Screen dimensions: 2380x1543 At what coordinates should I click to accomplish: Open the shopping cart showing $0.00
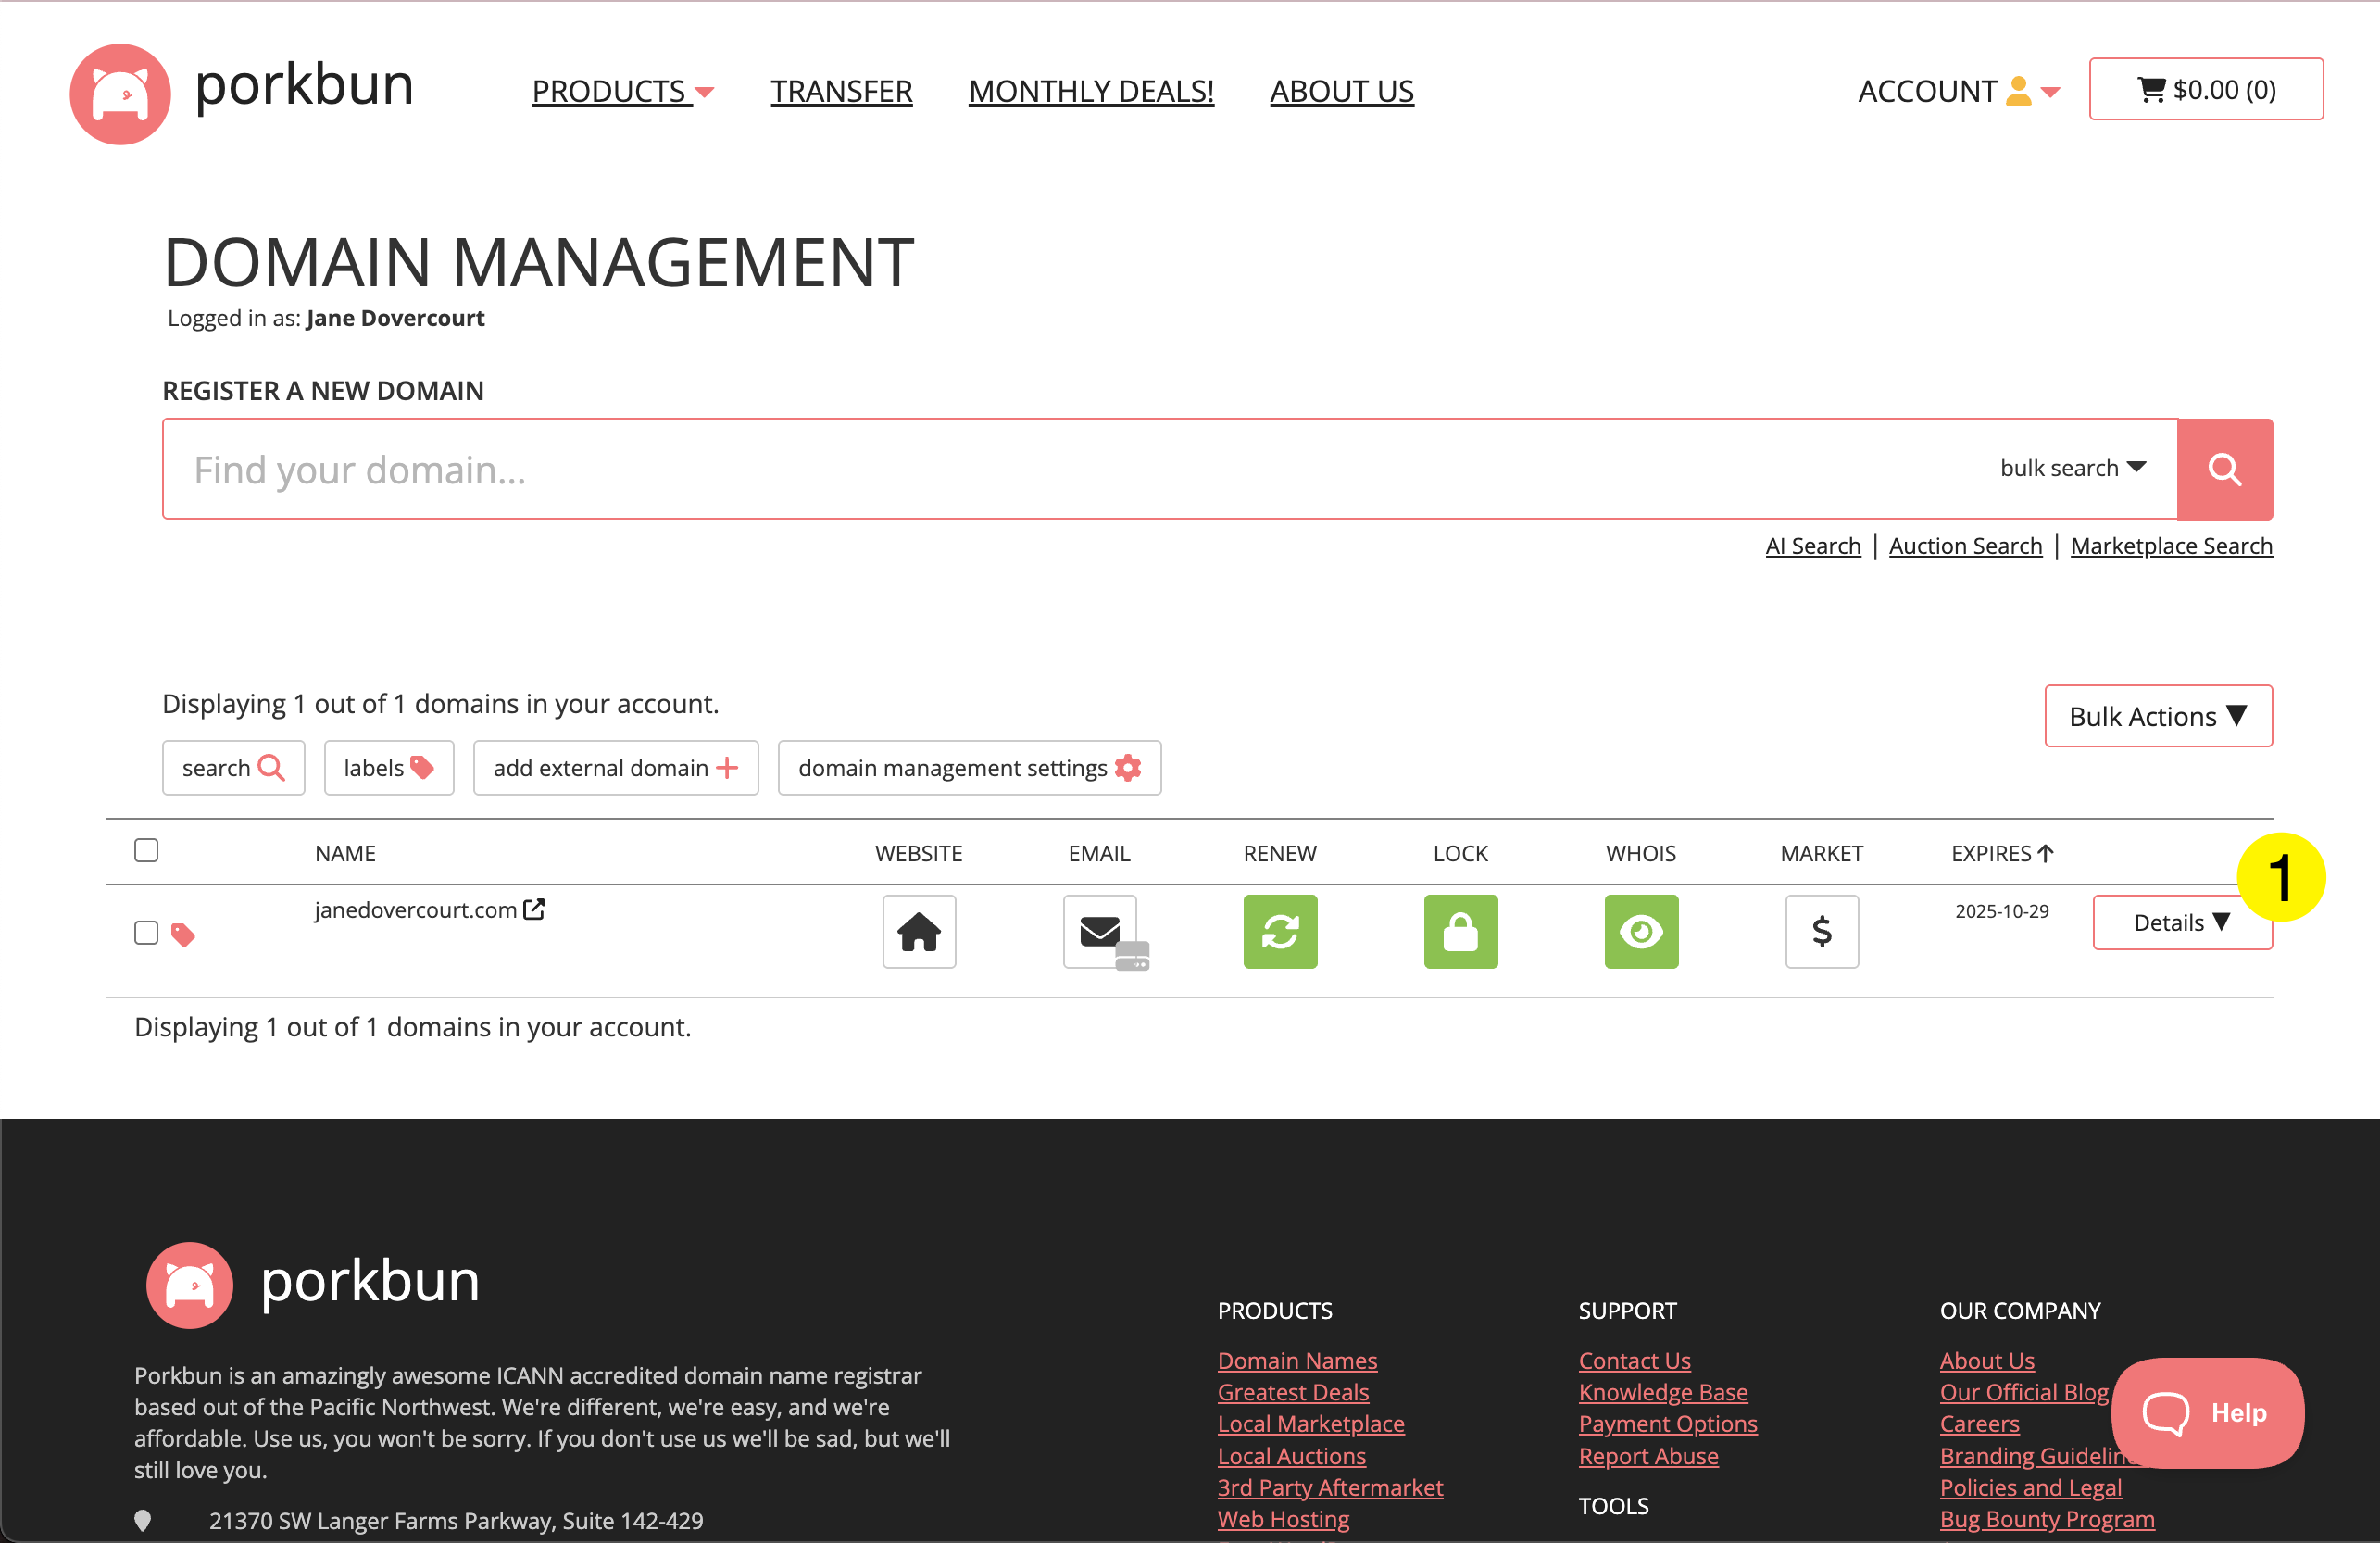tap(2205, 90)
